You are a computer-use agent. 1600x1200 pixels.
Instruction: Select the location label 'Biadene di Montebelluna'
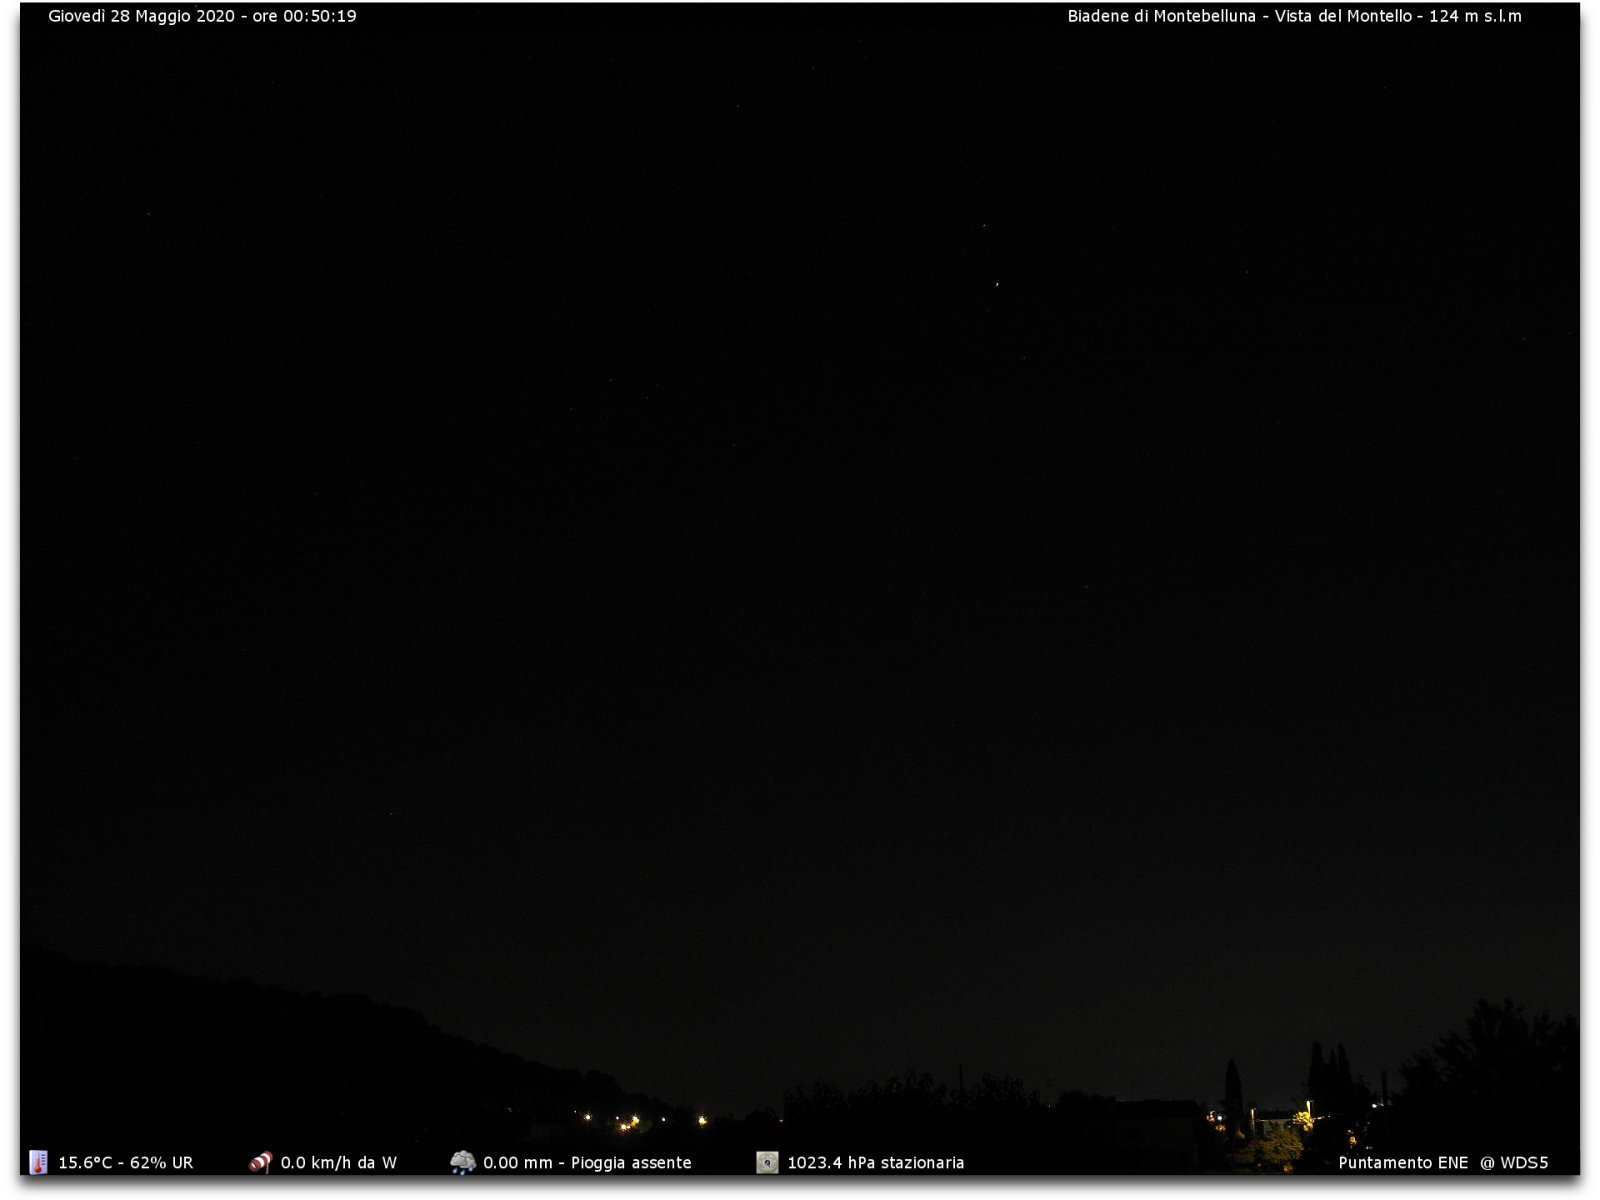[x=1161, y=16]
